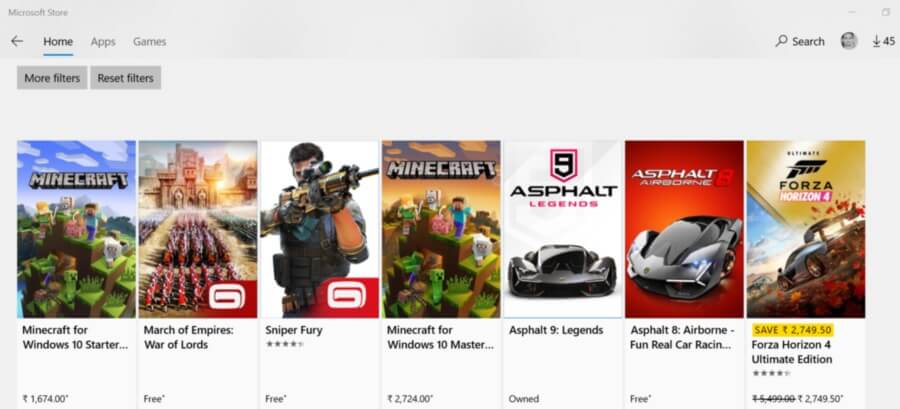Viewport: 900px width, 409px height.
Task: Switch to the Apps tab
Action: [x=103, y=42]
